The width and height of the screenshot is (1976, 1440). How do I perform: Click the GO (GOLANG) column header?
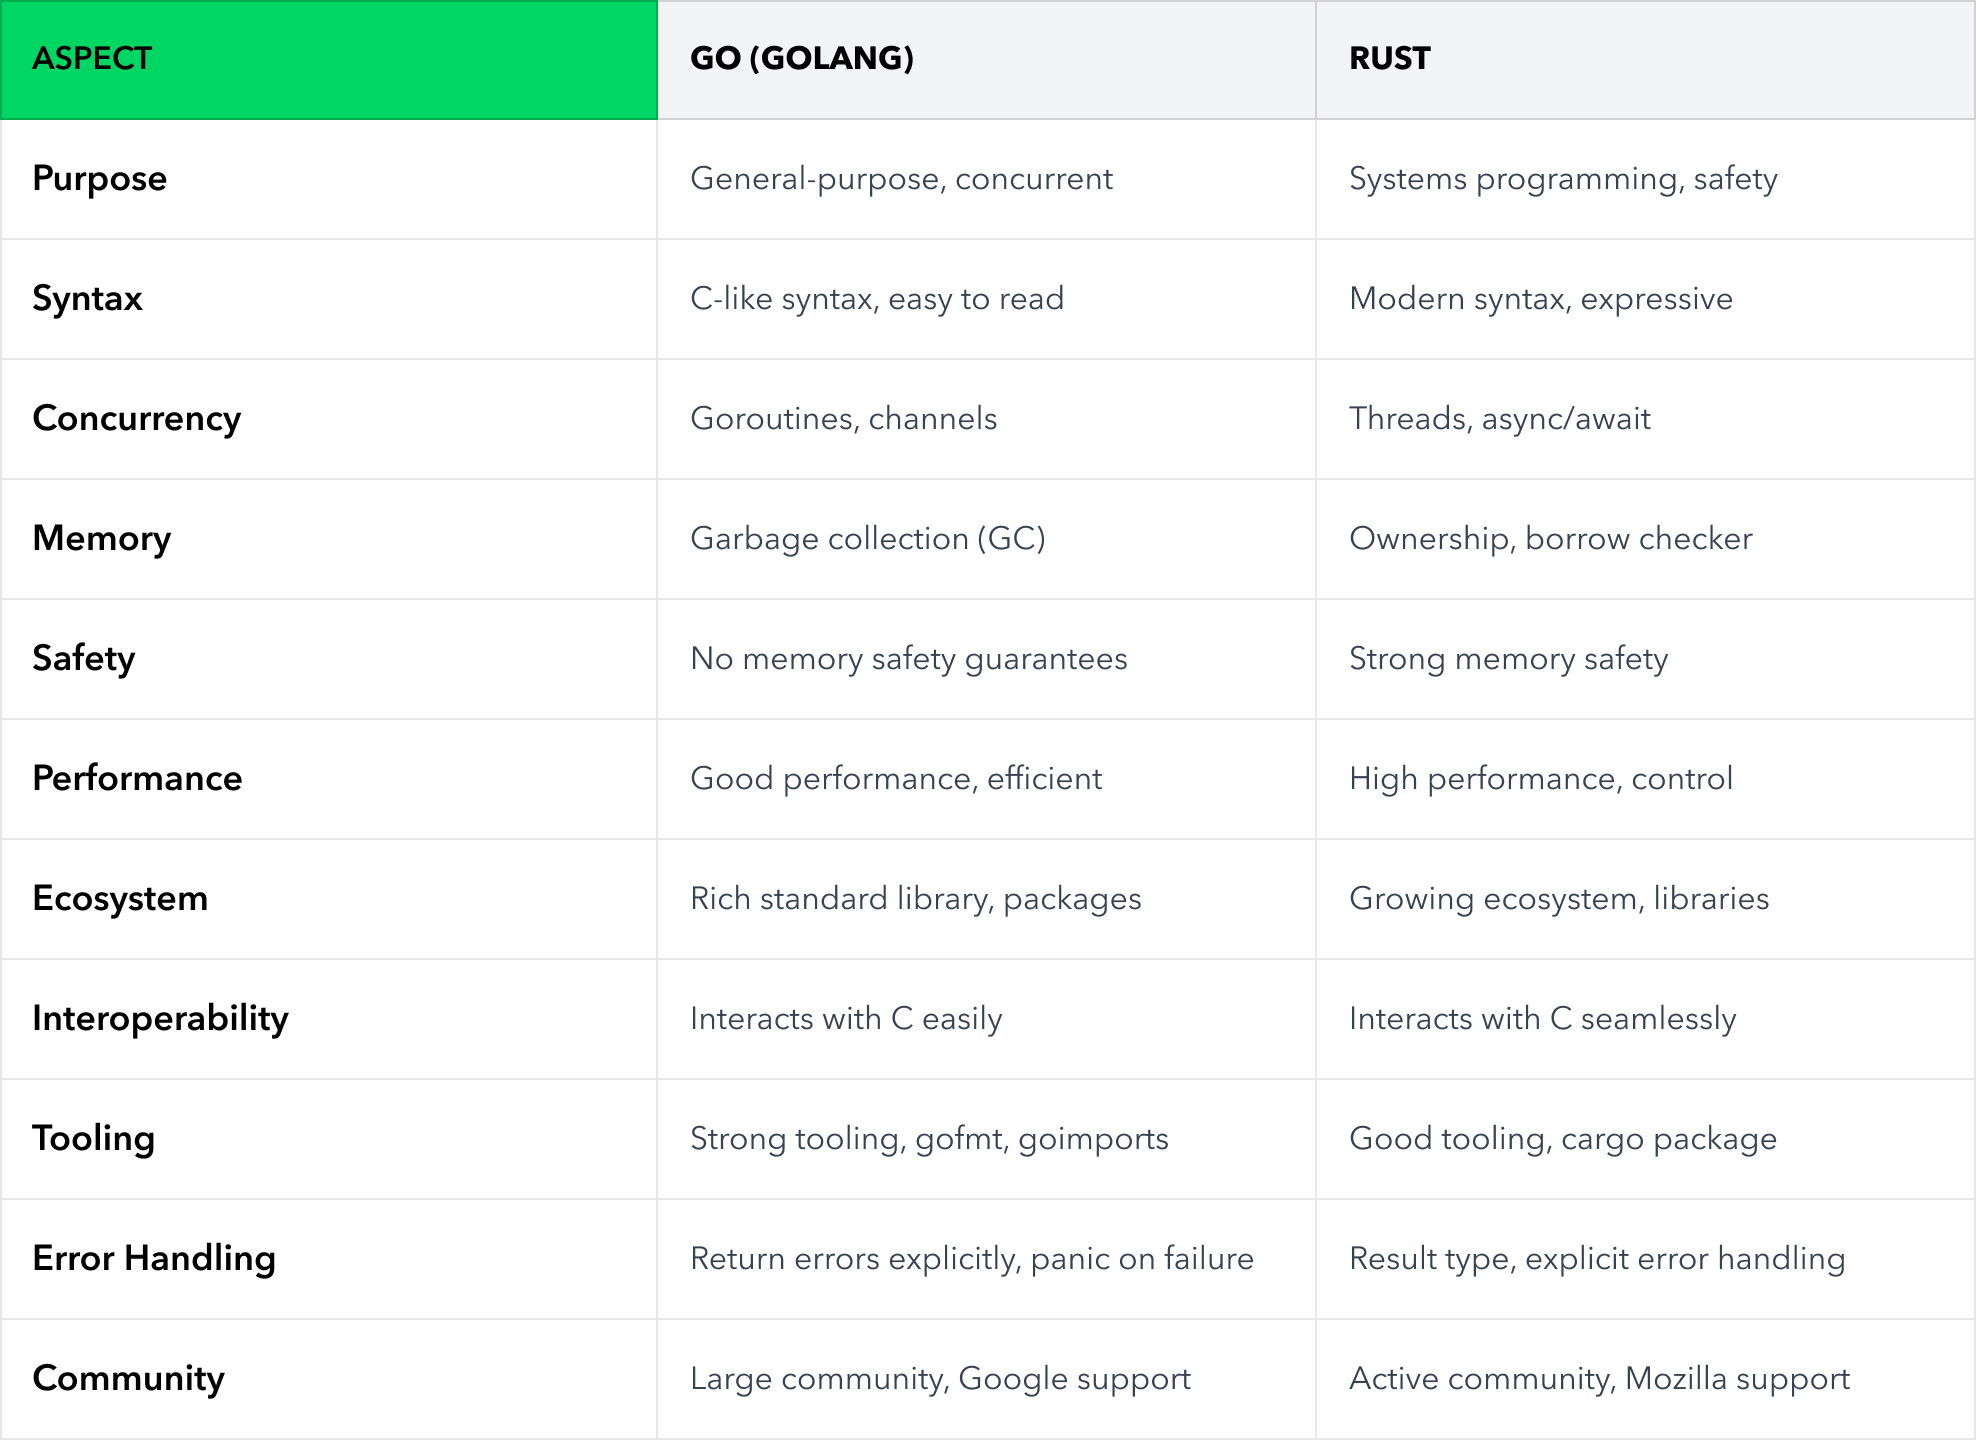[x=987, y=60]
